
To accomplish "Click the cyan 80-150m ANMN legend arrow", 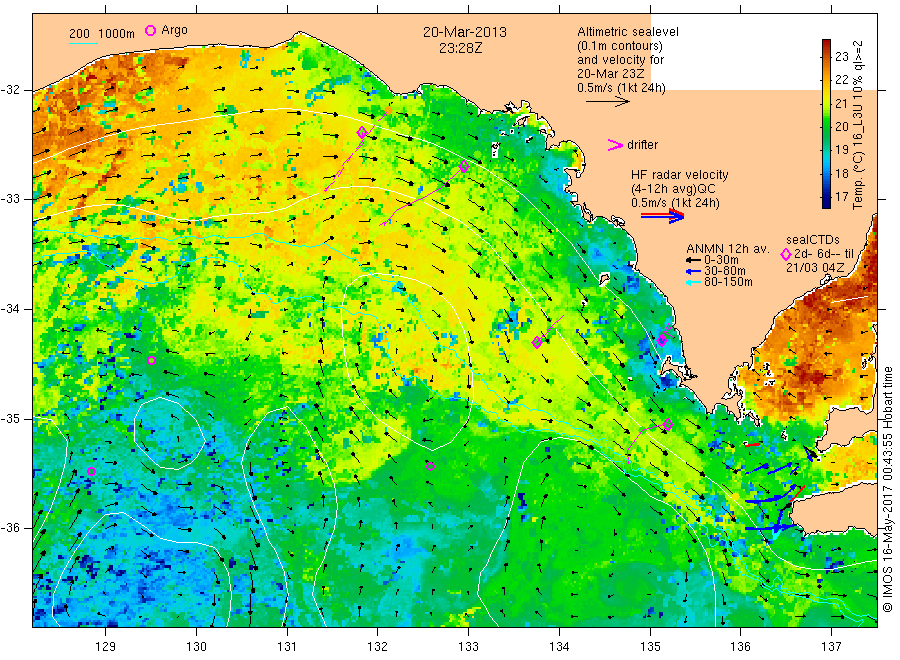I will 693,282.
